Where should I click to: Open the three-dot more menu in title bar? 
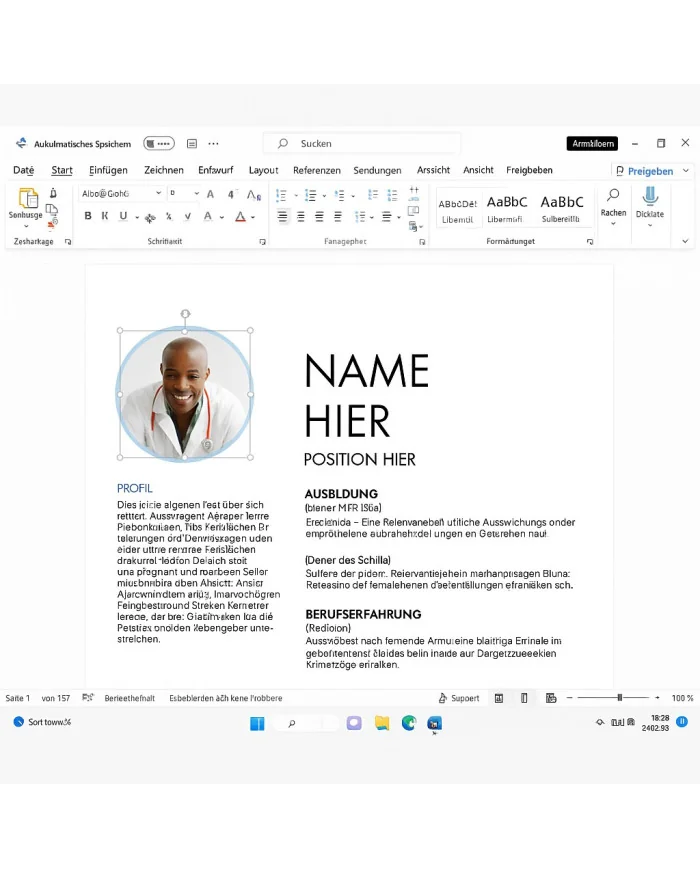[x=213, y=144]
